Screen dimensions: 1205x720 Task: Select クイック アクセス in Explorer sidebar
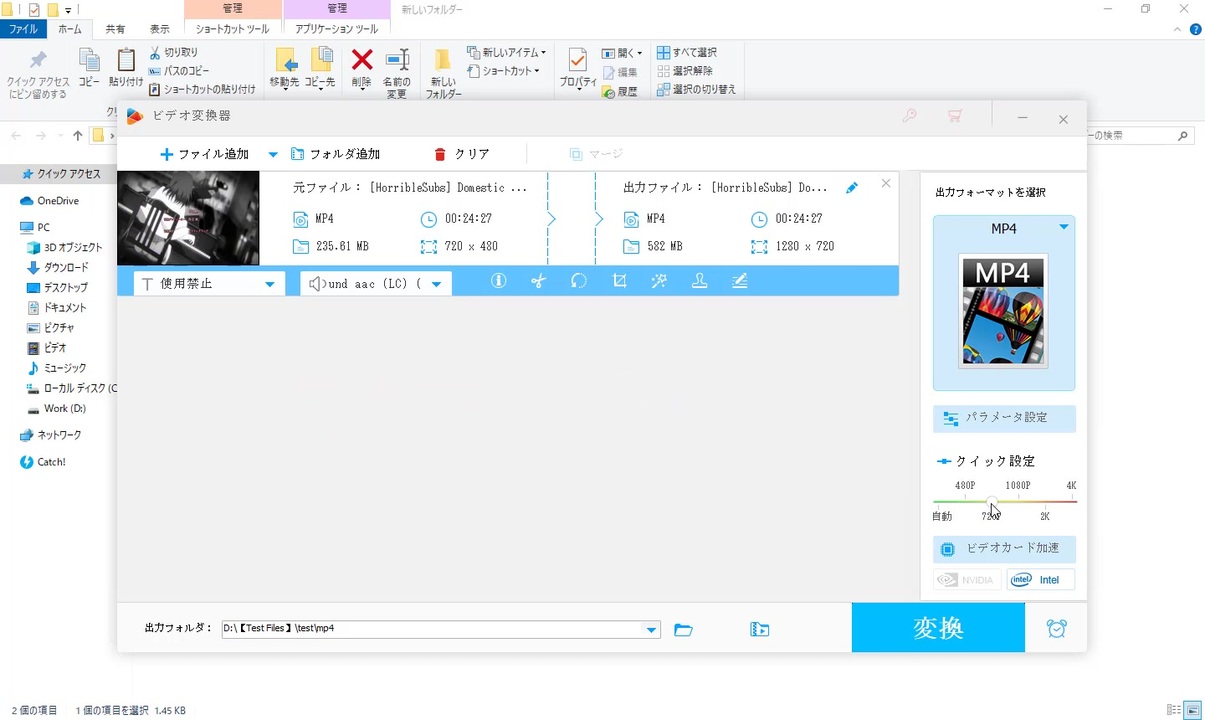60,174
